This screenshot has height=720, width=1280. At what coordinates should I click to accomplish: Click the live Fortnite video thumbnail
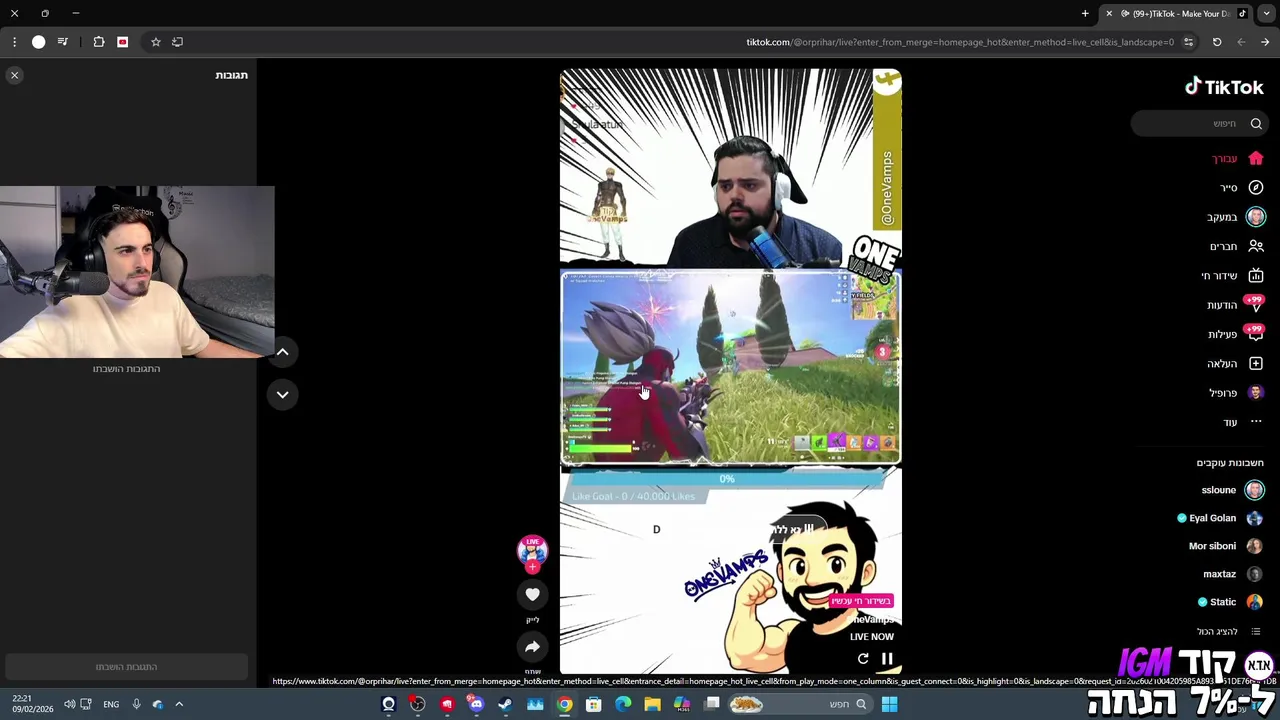pyautogui.click(x=730, y=368)
